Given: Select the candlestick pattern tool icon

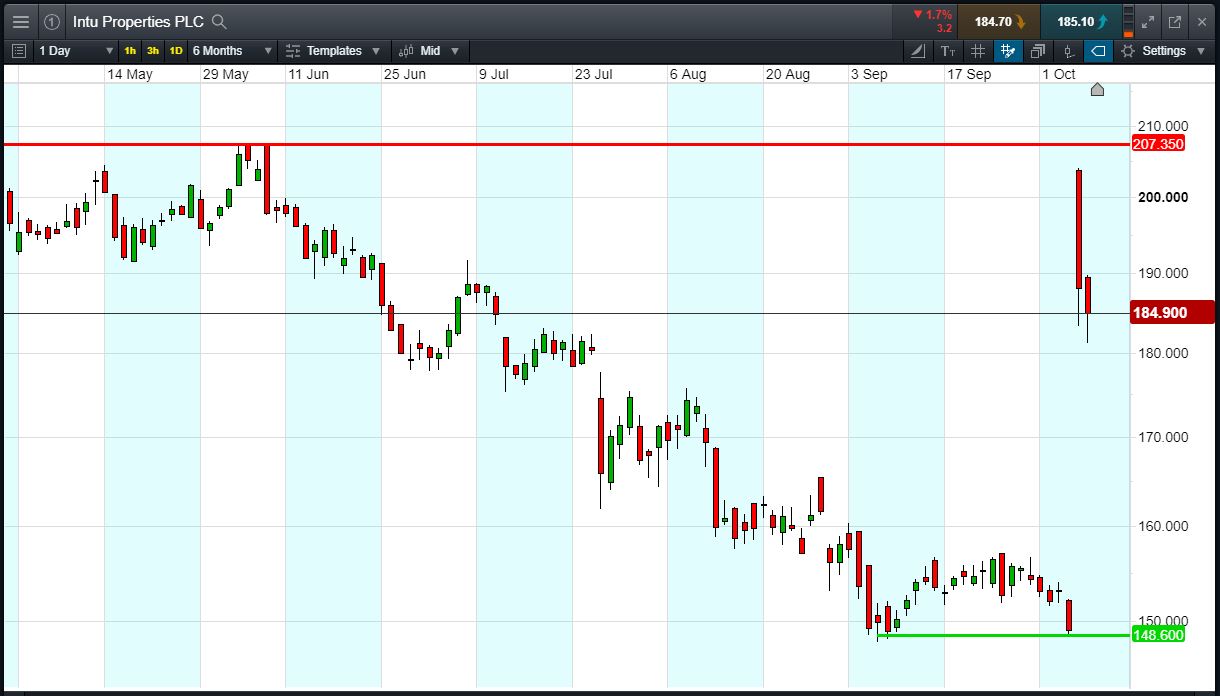Looking at the screenshot, I should click(x=1068, y=51).
